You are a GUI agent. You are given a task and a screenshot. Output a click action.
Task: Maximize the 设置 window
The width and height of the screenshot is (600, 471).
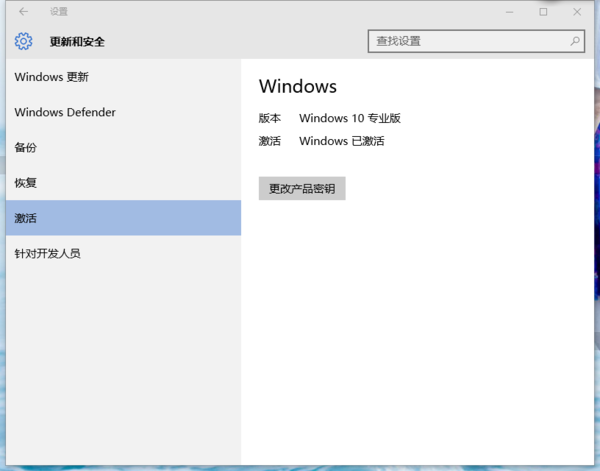click(x=543, y=12)
